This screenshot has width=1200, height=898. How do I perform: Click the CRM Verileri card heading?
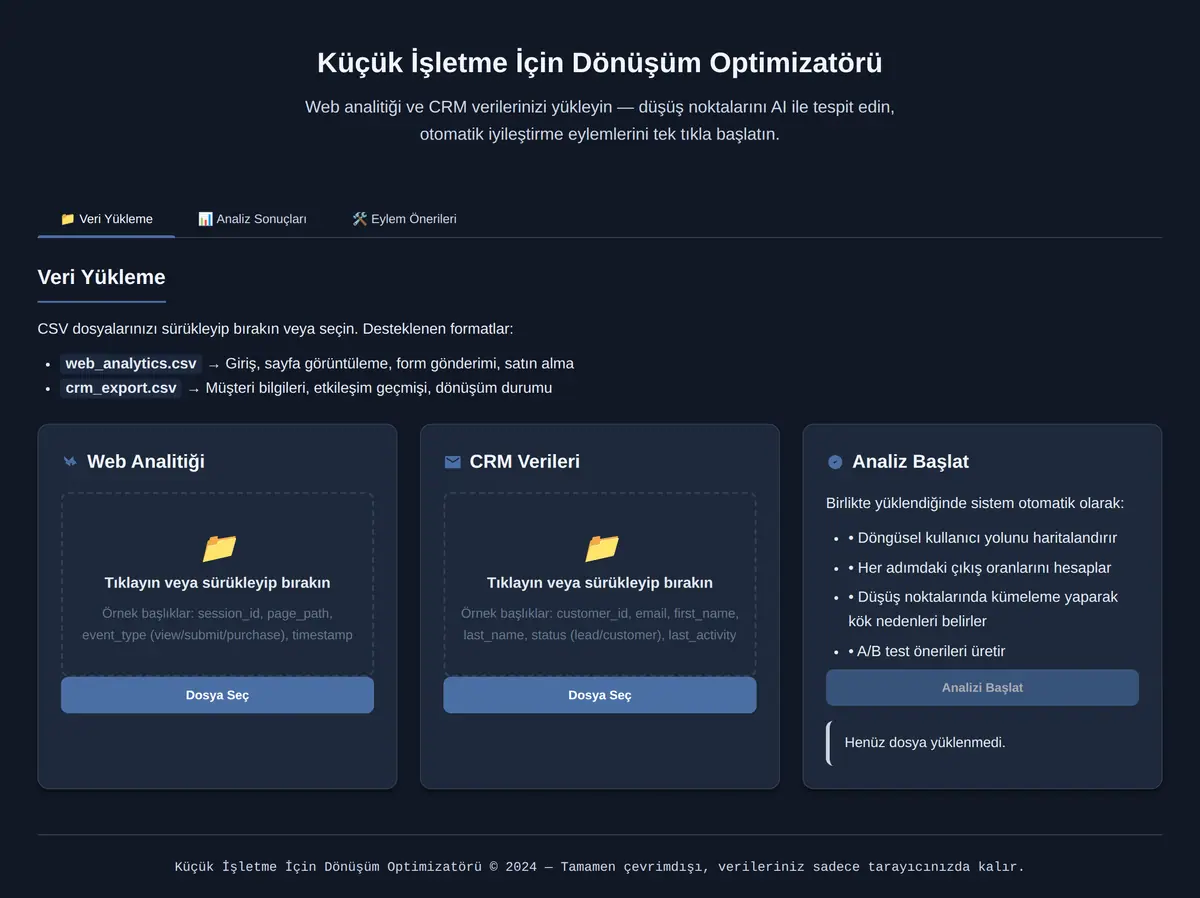point(525,462)
